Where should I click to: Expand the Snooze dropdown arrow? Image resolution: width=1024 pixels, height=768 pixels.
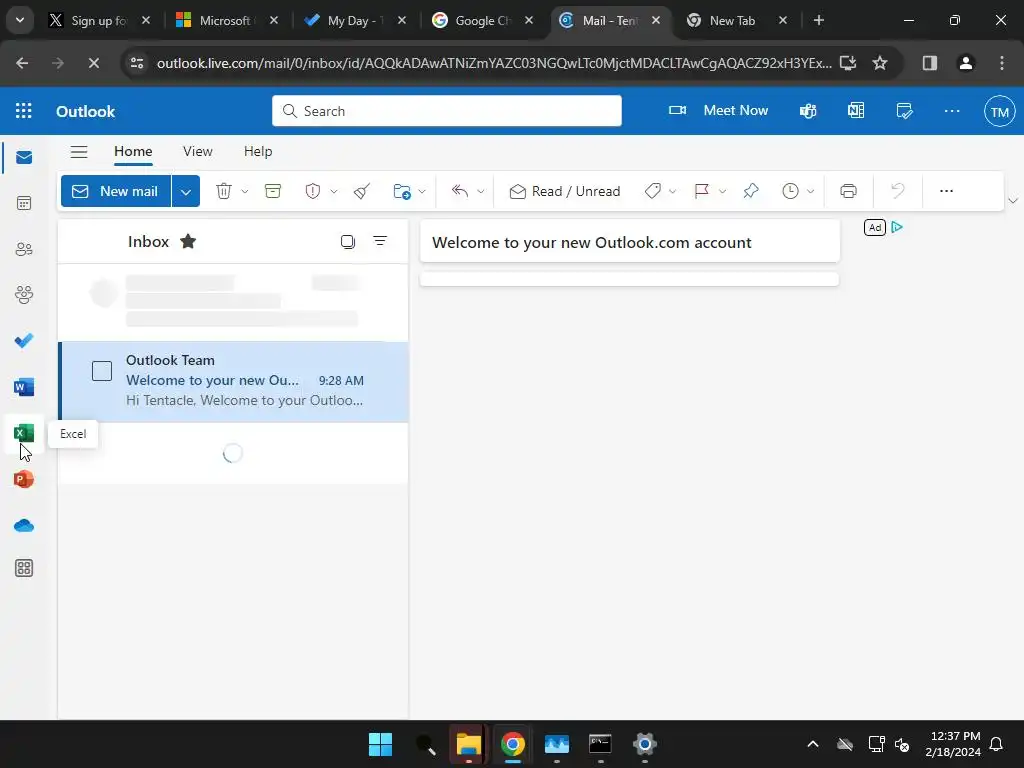tap(810, 191)
